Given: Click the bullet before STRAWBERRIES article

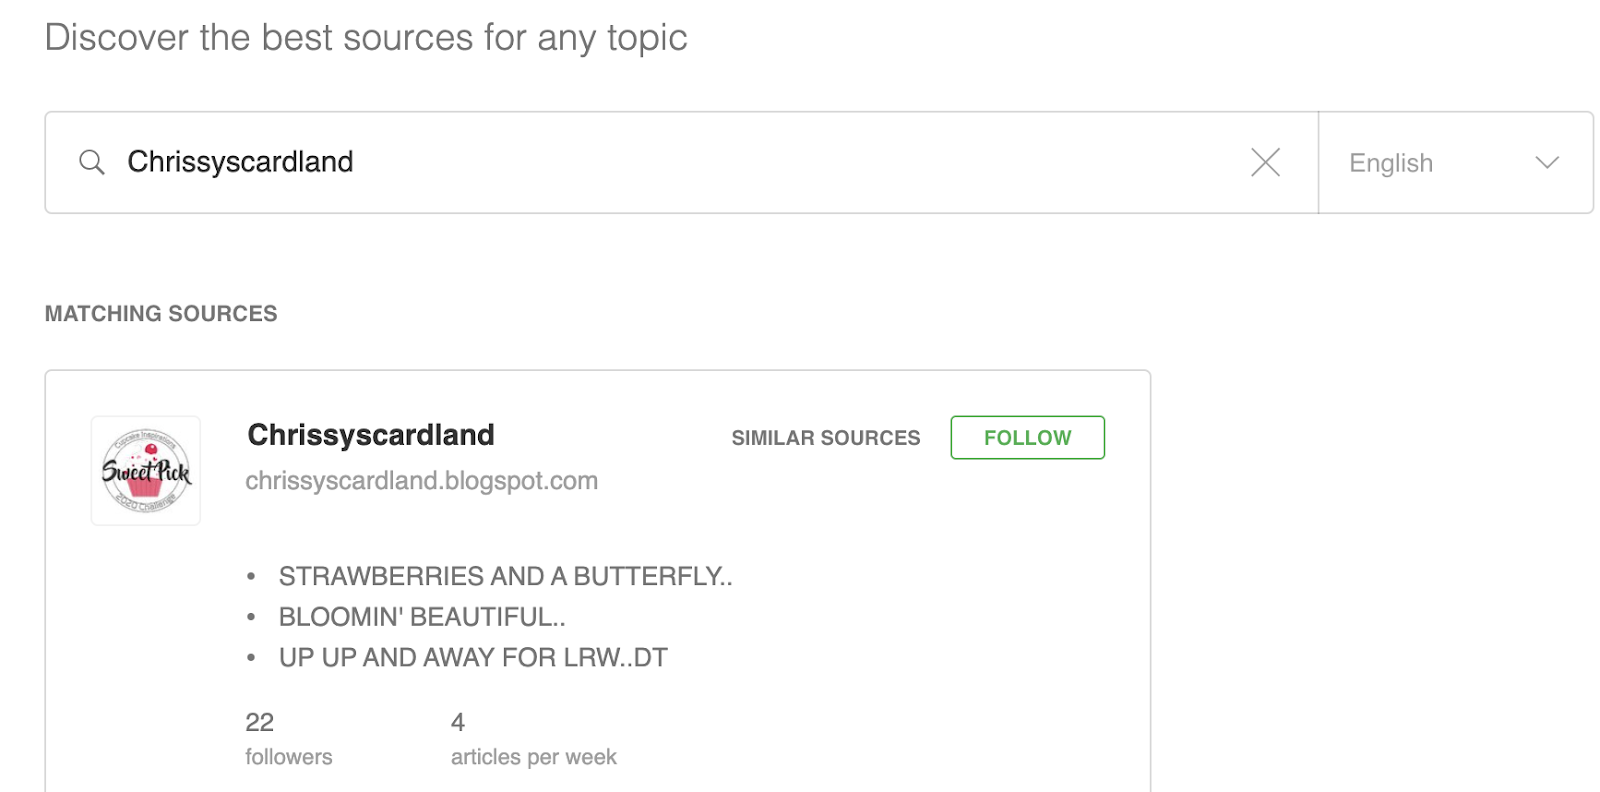Looking at the screenshot, I should coord(251,577).
